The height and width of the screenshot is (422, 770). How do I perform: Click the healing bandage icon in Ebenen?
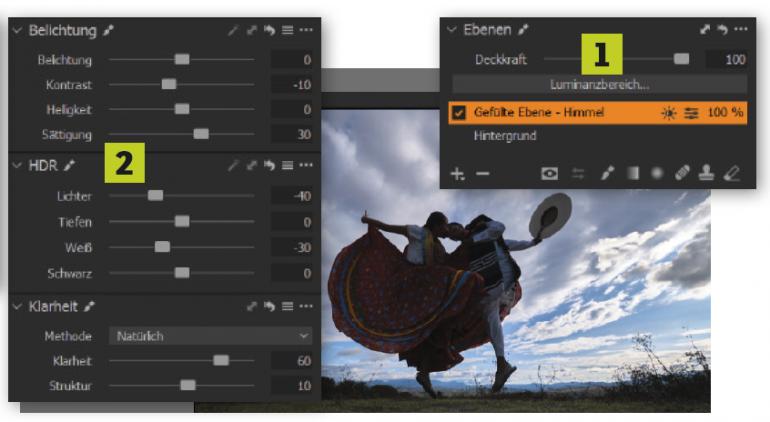click(682, 173)
